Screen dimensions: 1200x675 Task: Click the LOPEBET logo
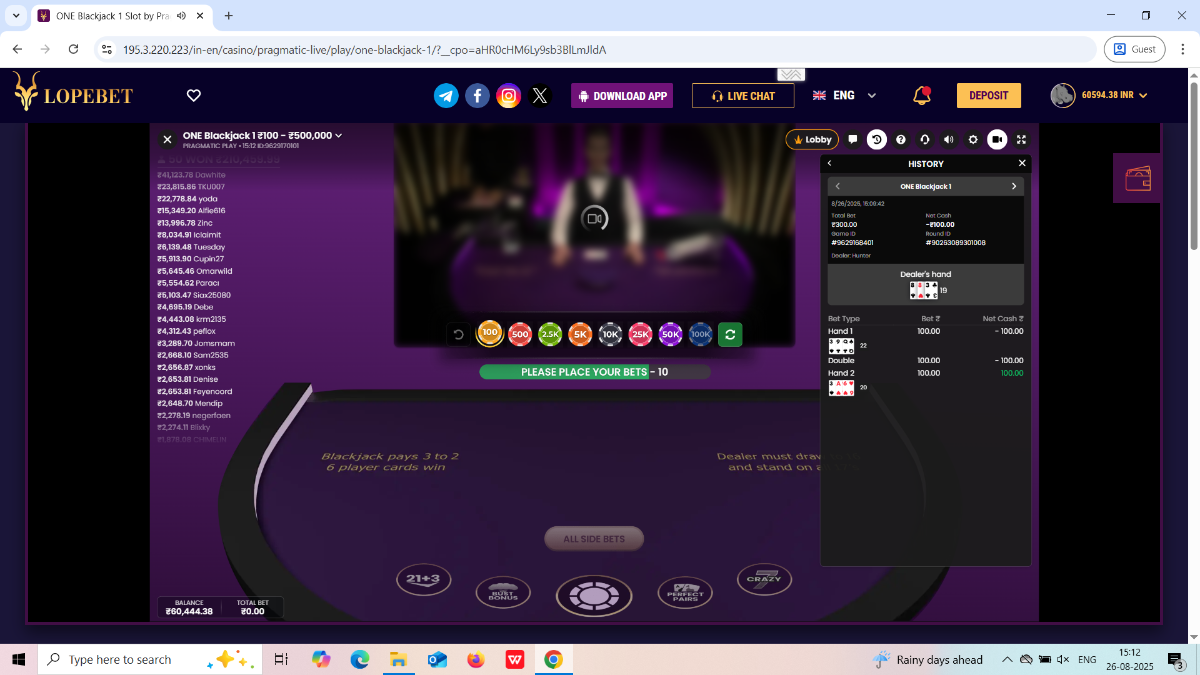tap(73, 95)
